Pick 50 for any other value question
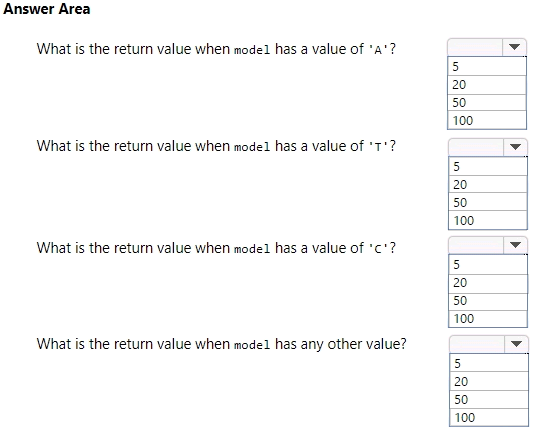 [489, 400]
